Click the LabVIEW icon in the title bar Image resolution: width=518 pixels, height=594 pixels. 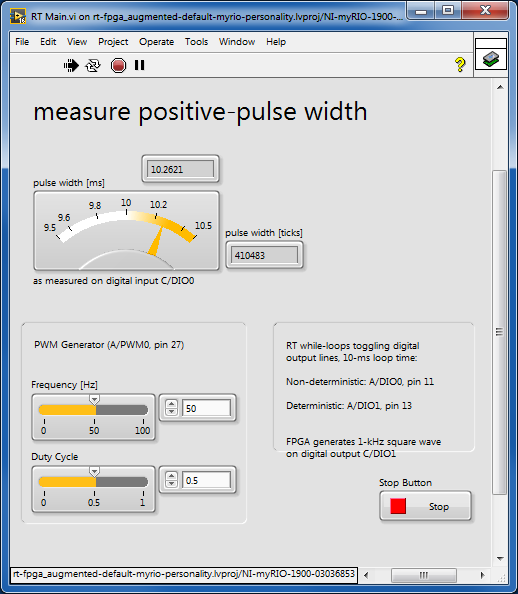click(x=18, y=16)
